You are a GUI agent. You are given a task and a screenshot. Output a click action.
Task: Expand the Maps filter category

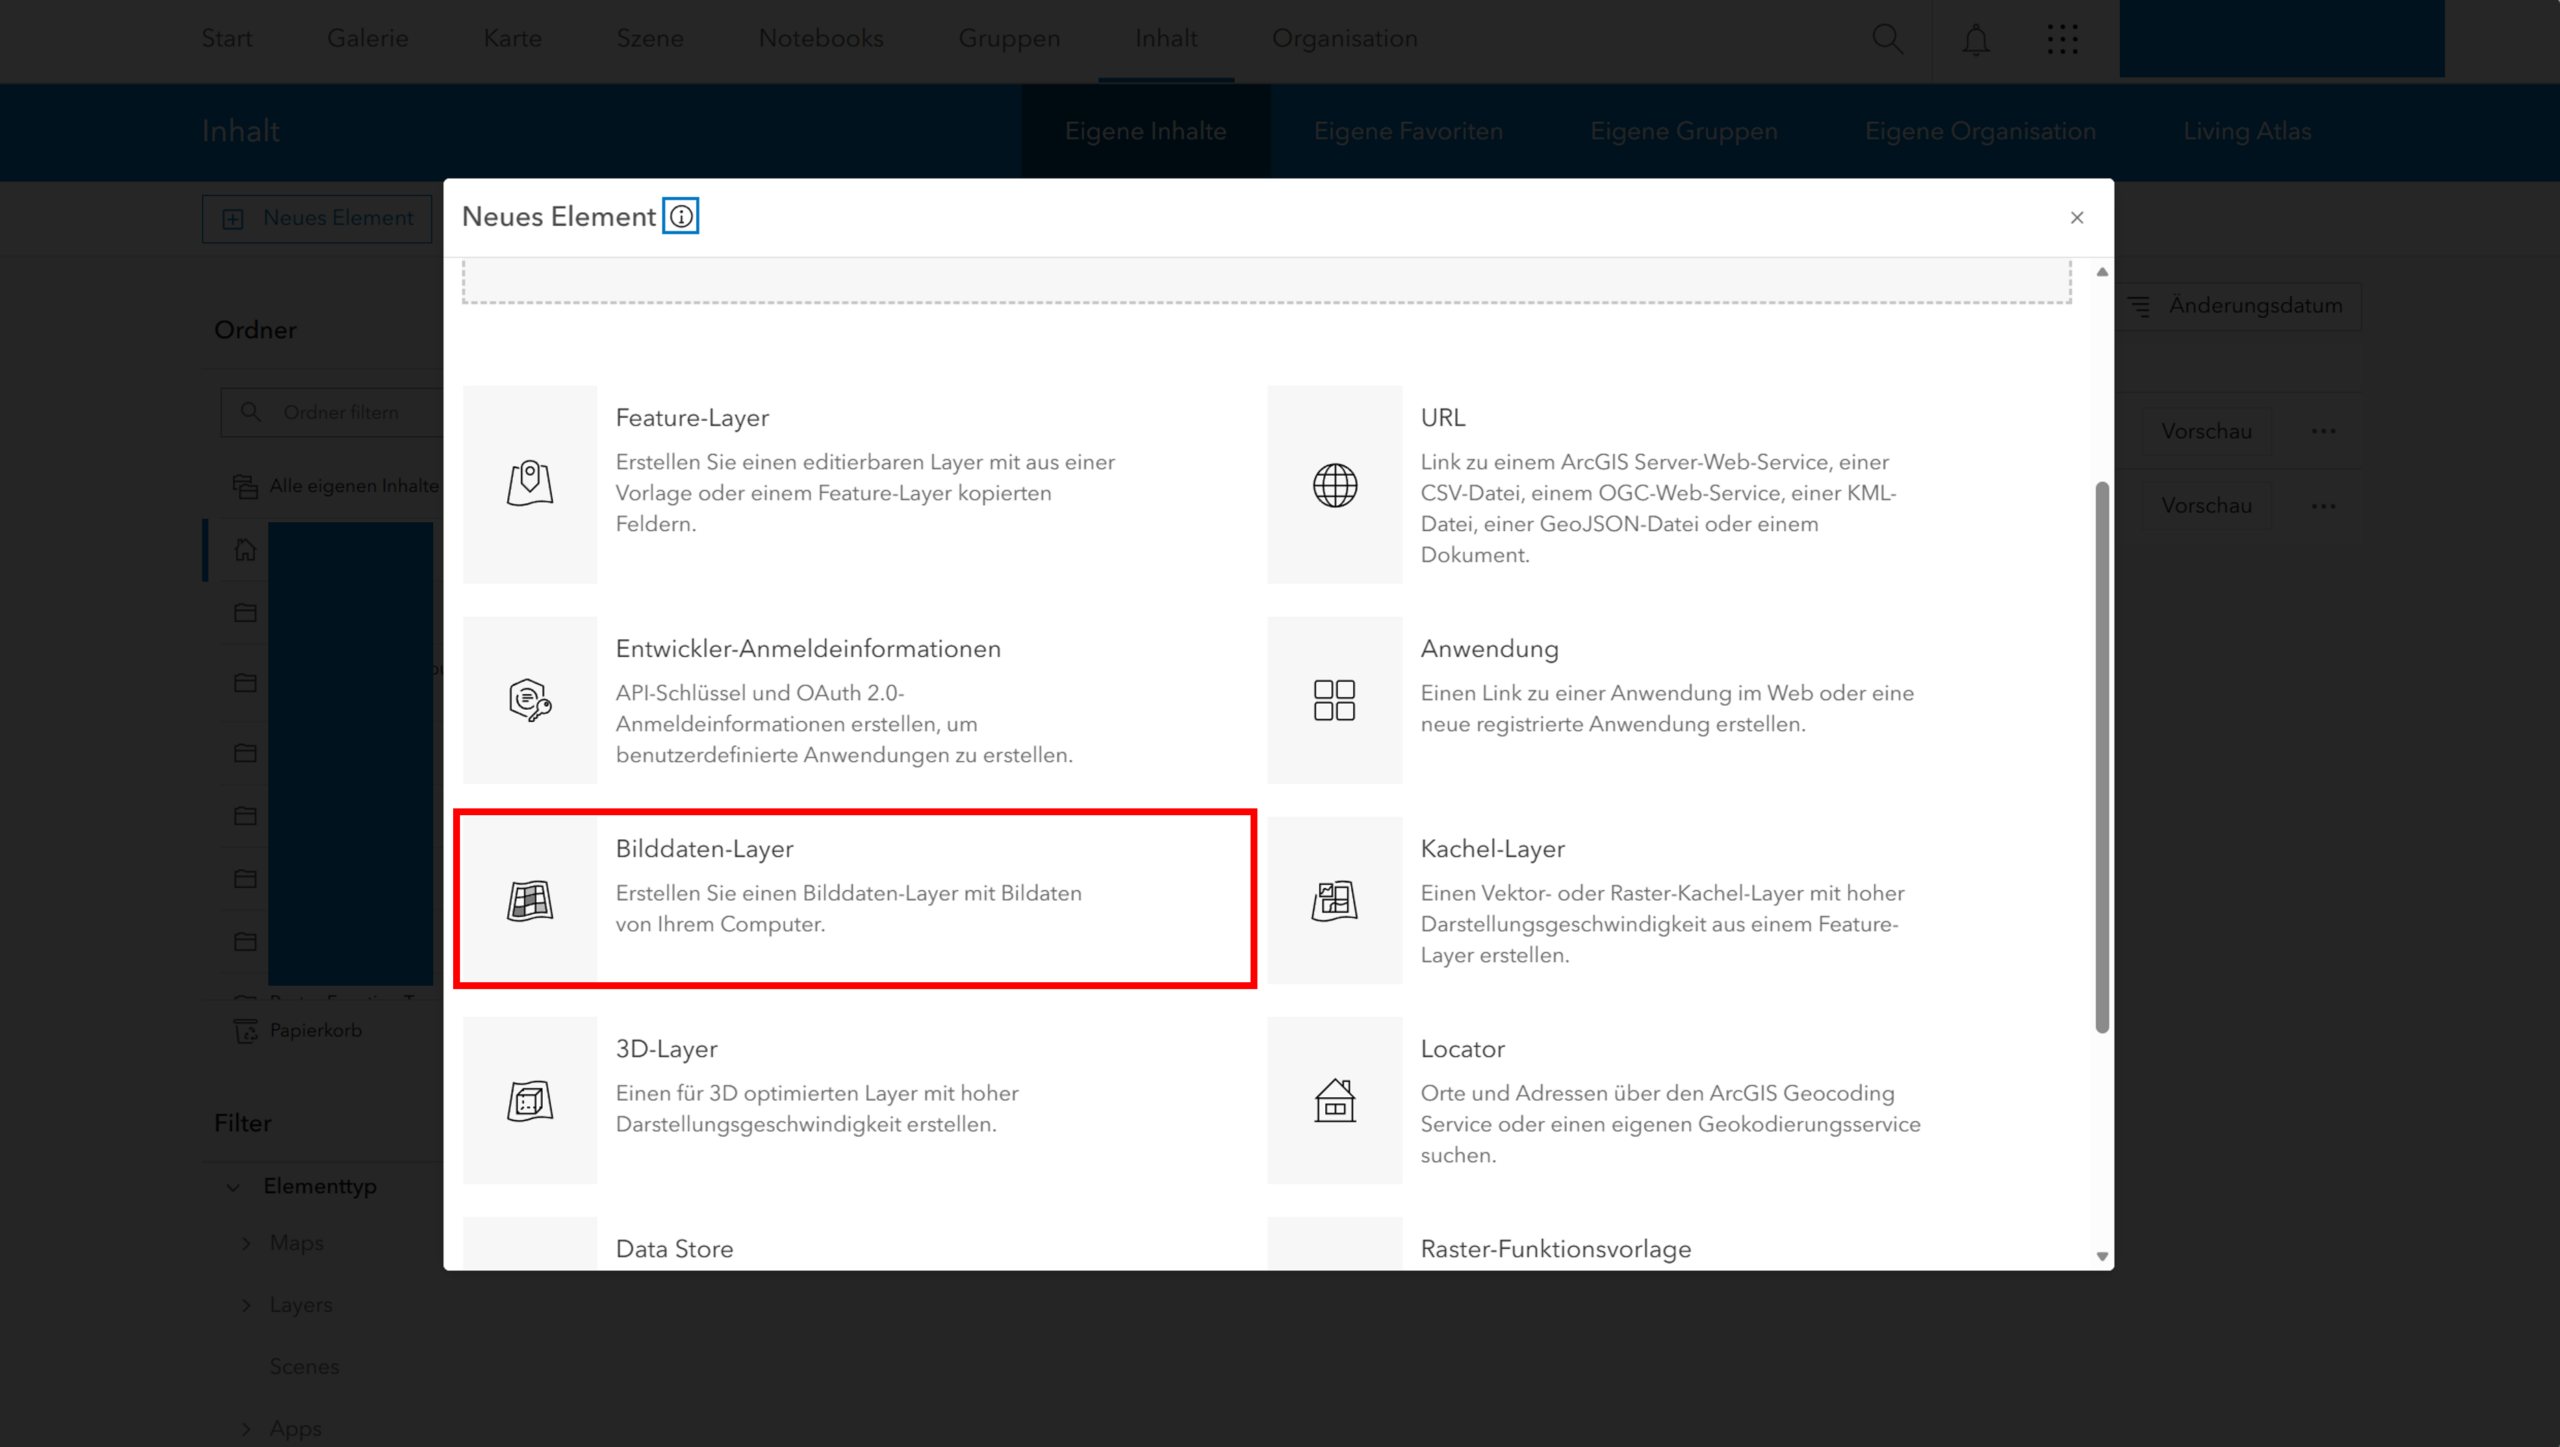[246, 1243]
